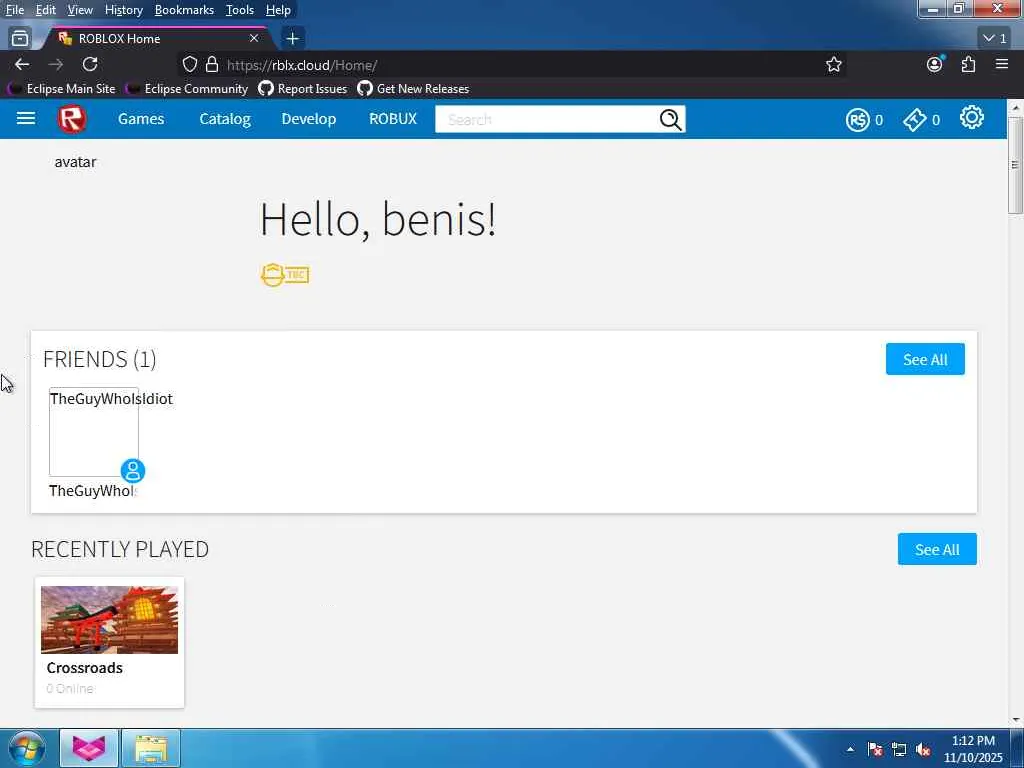Go to the Games page

(x=141, y=119)
